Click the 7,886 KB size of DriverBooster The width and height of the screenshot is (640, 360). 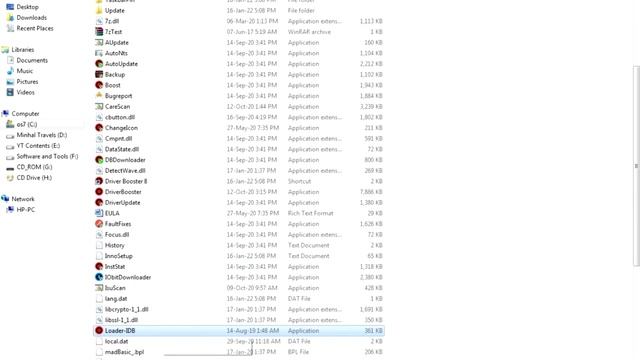tap(371, 192)
